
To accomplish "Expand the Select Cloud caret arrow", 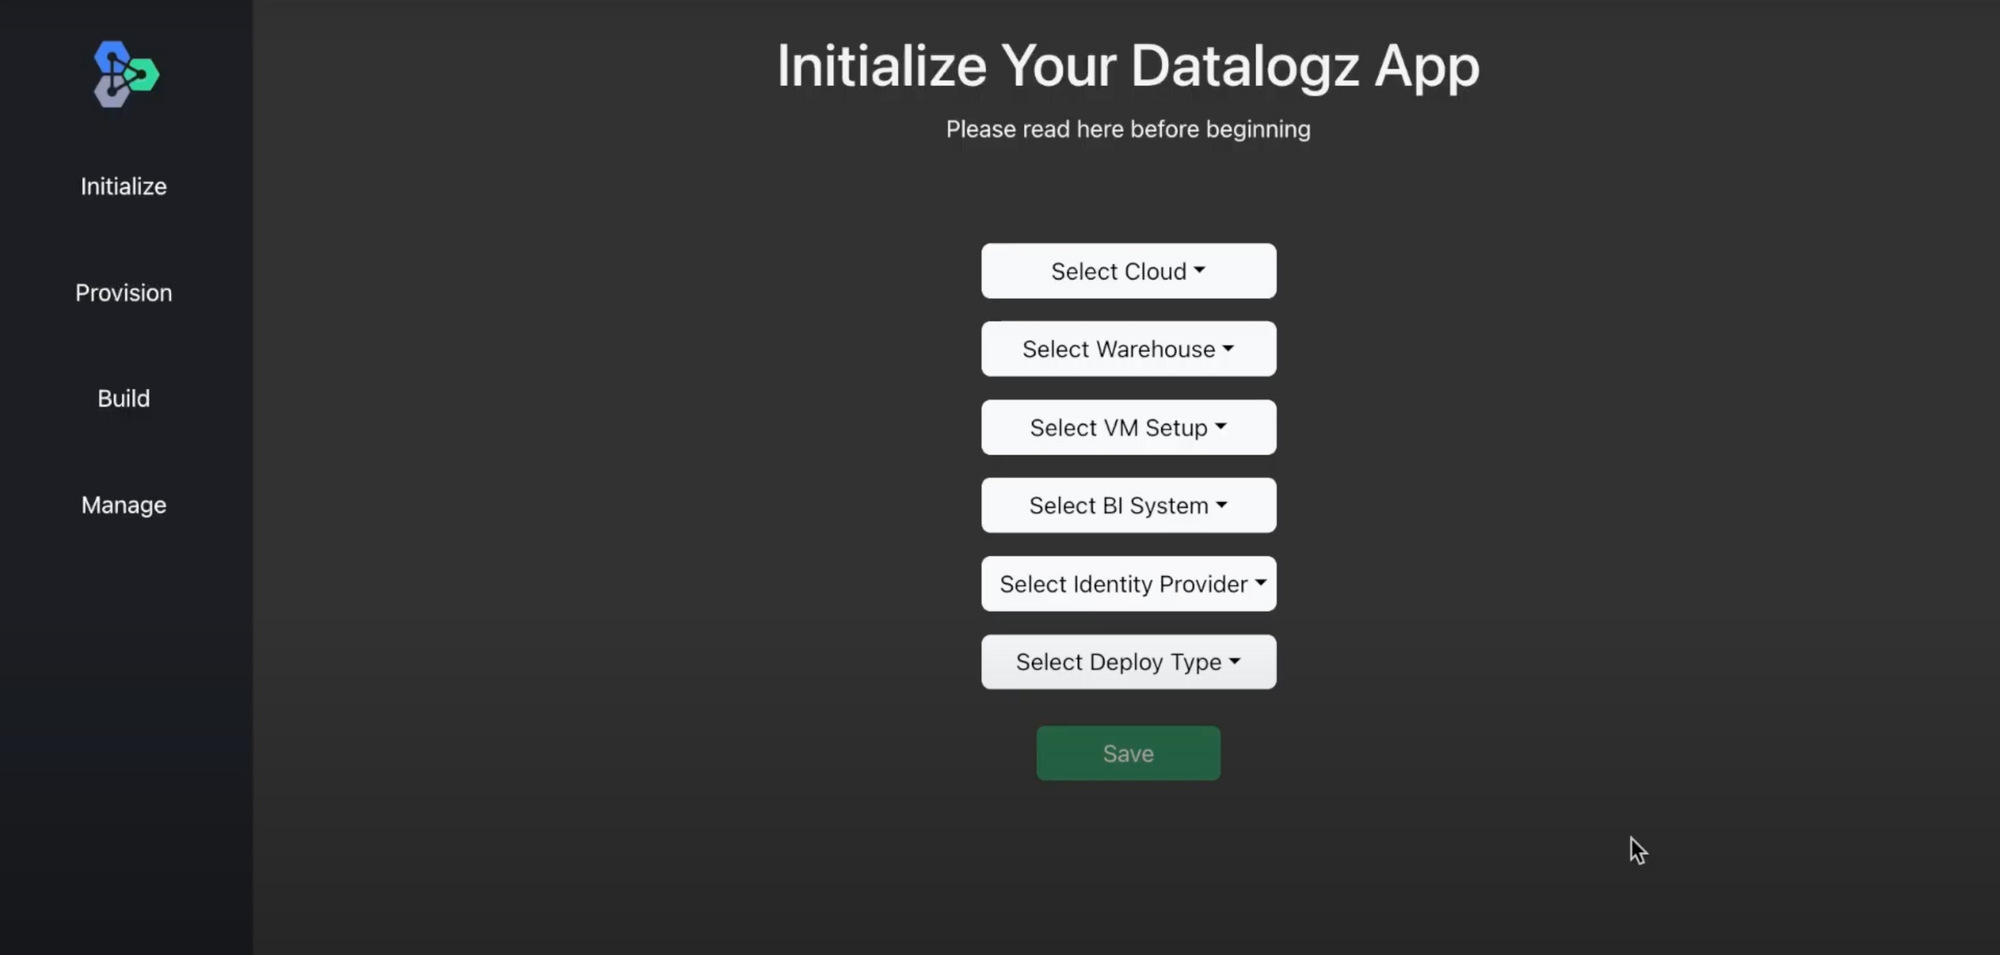I will 1200,270.
